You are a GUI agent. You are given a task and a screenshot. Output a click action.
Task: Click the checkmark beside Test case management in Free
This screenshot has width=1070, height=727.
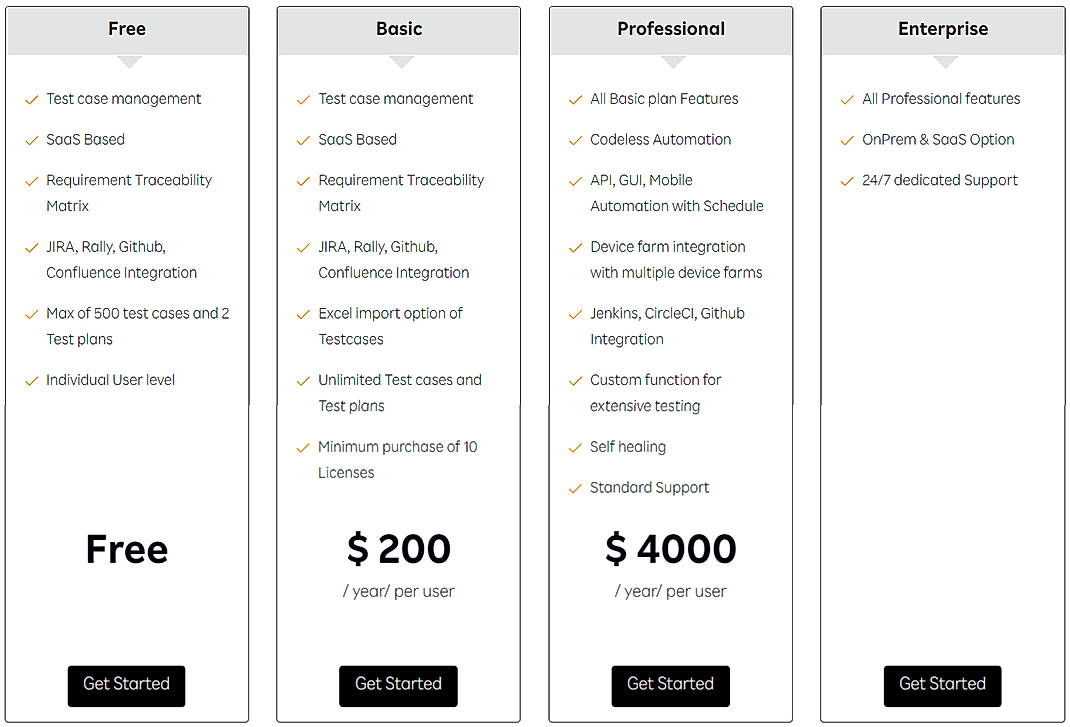(31, 98)
